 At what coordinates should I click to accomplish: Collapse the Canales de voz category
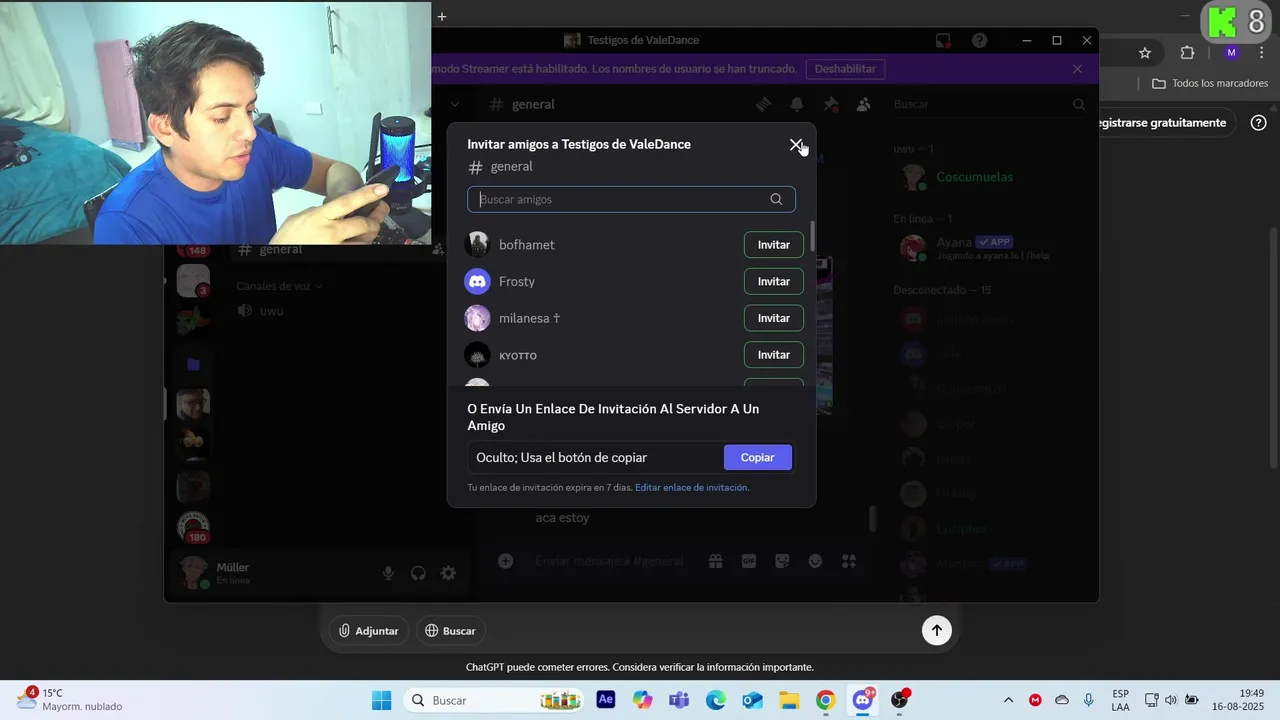[x=279, y=286]
